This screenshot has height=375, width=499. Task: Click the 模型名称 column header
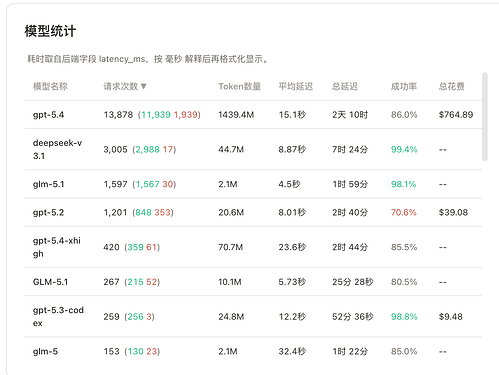pyautogui.click(x=50, y=86)
